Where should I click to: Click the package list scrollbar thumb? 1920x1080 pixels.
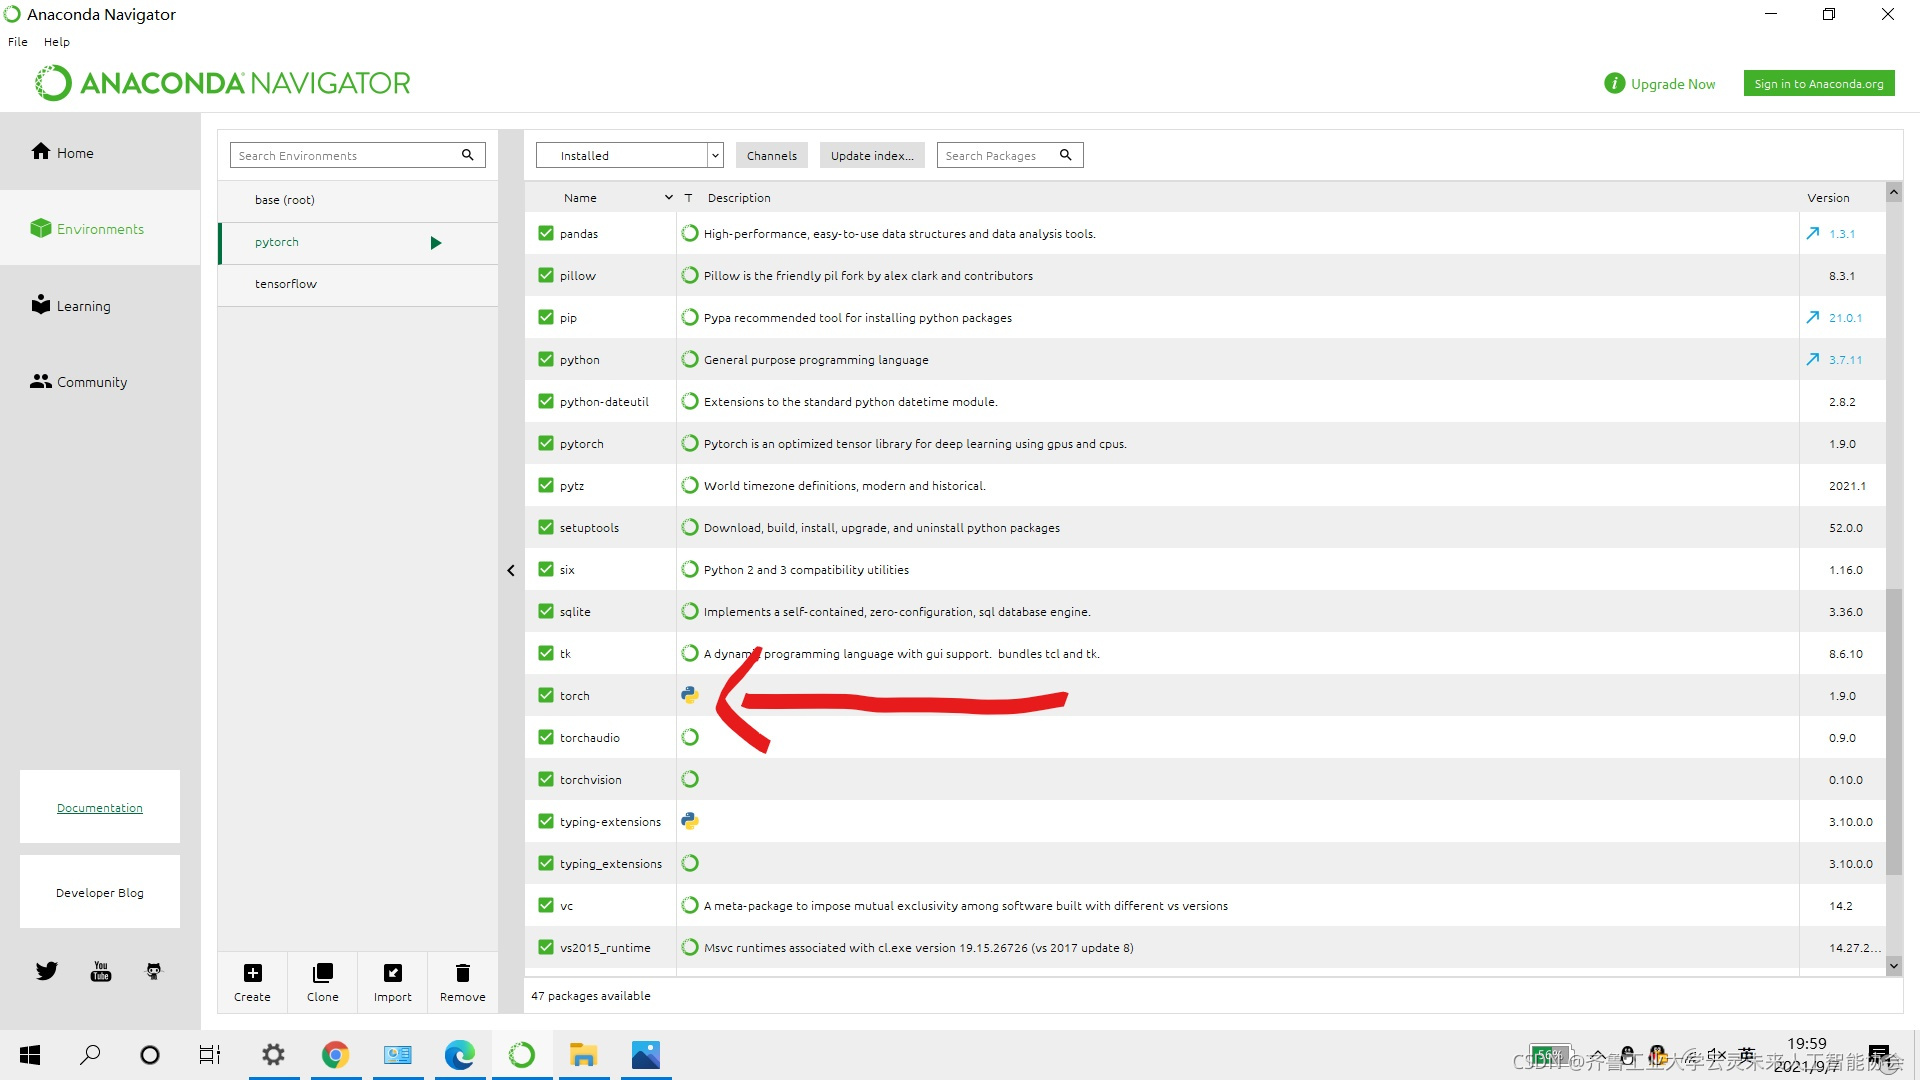coord(1894,732)
